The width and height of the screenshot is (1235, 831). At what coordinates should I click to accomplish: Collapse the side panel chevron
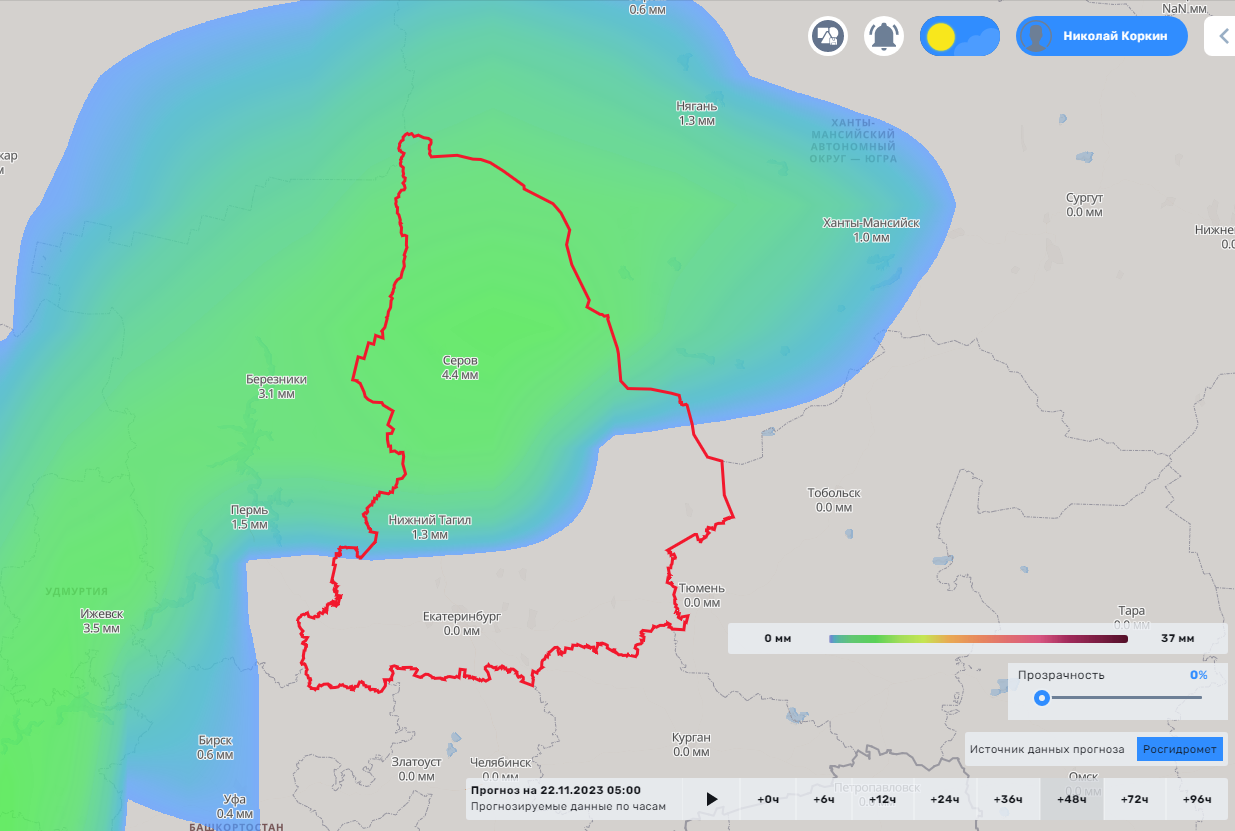(x=1223, y=37)
